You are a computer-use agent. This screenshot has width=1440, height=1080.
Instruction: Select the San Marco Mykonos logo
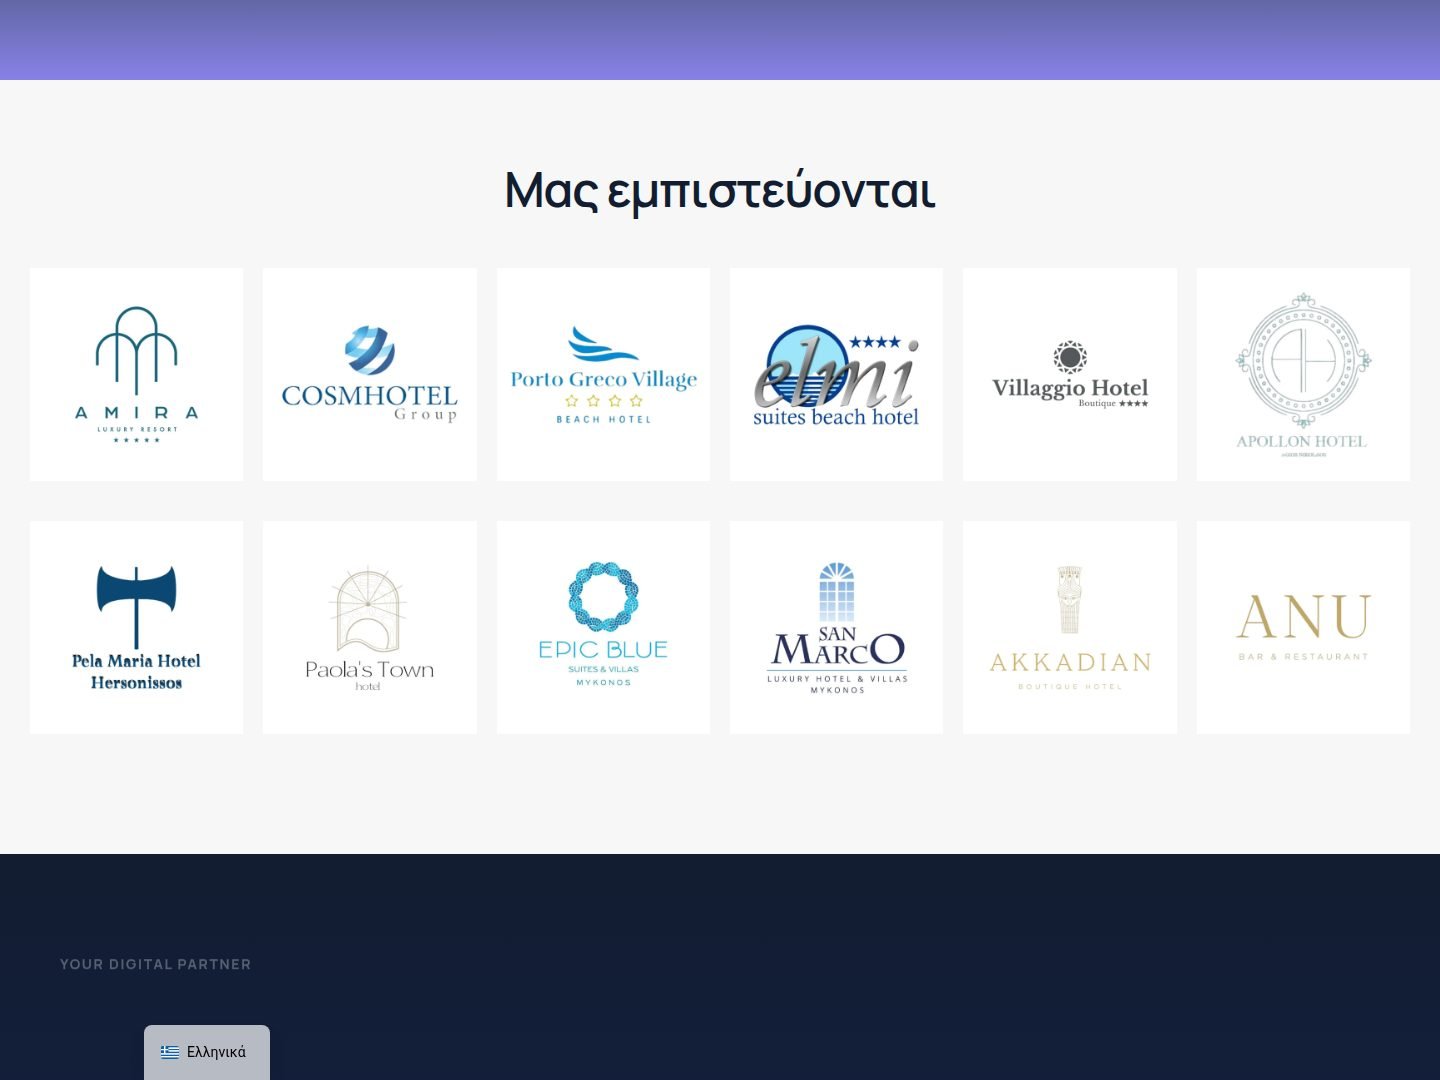tap(836, 627)
